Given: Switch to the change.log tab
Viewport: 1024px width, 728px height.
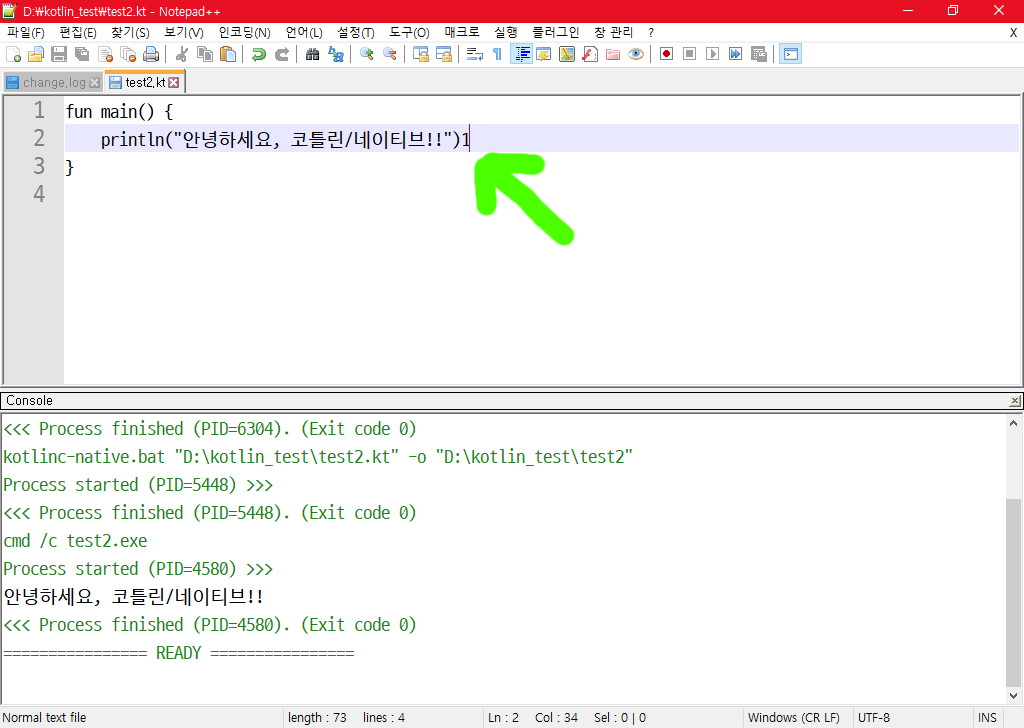Looking at the screenshot, I should [54, 82].
